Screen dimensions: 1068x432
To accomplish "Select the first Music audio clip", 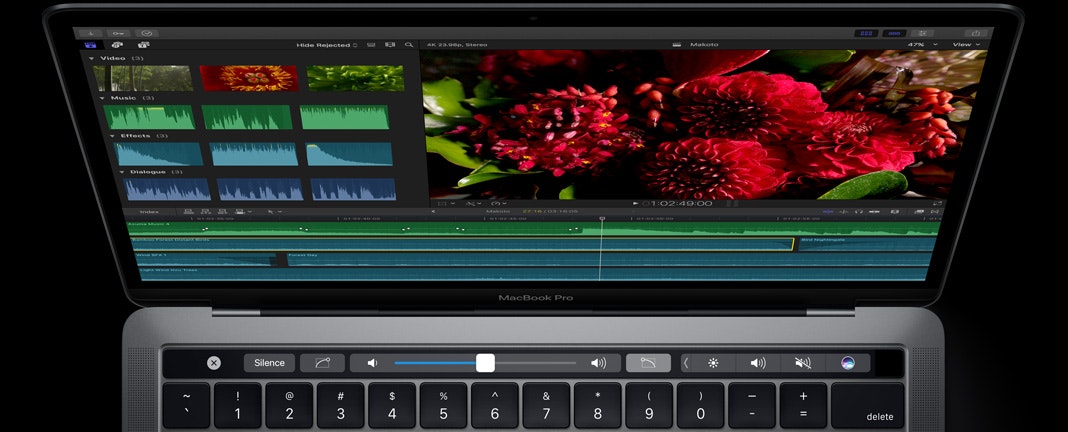I will point(149,117).
